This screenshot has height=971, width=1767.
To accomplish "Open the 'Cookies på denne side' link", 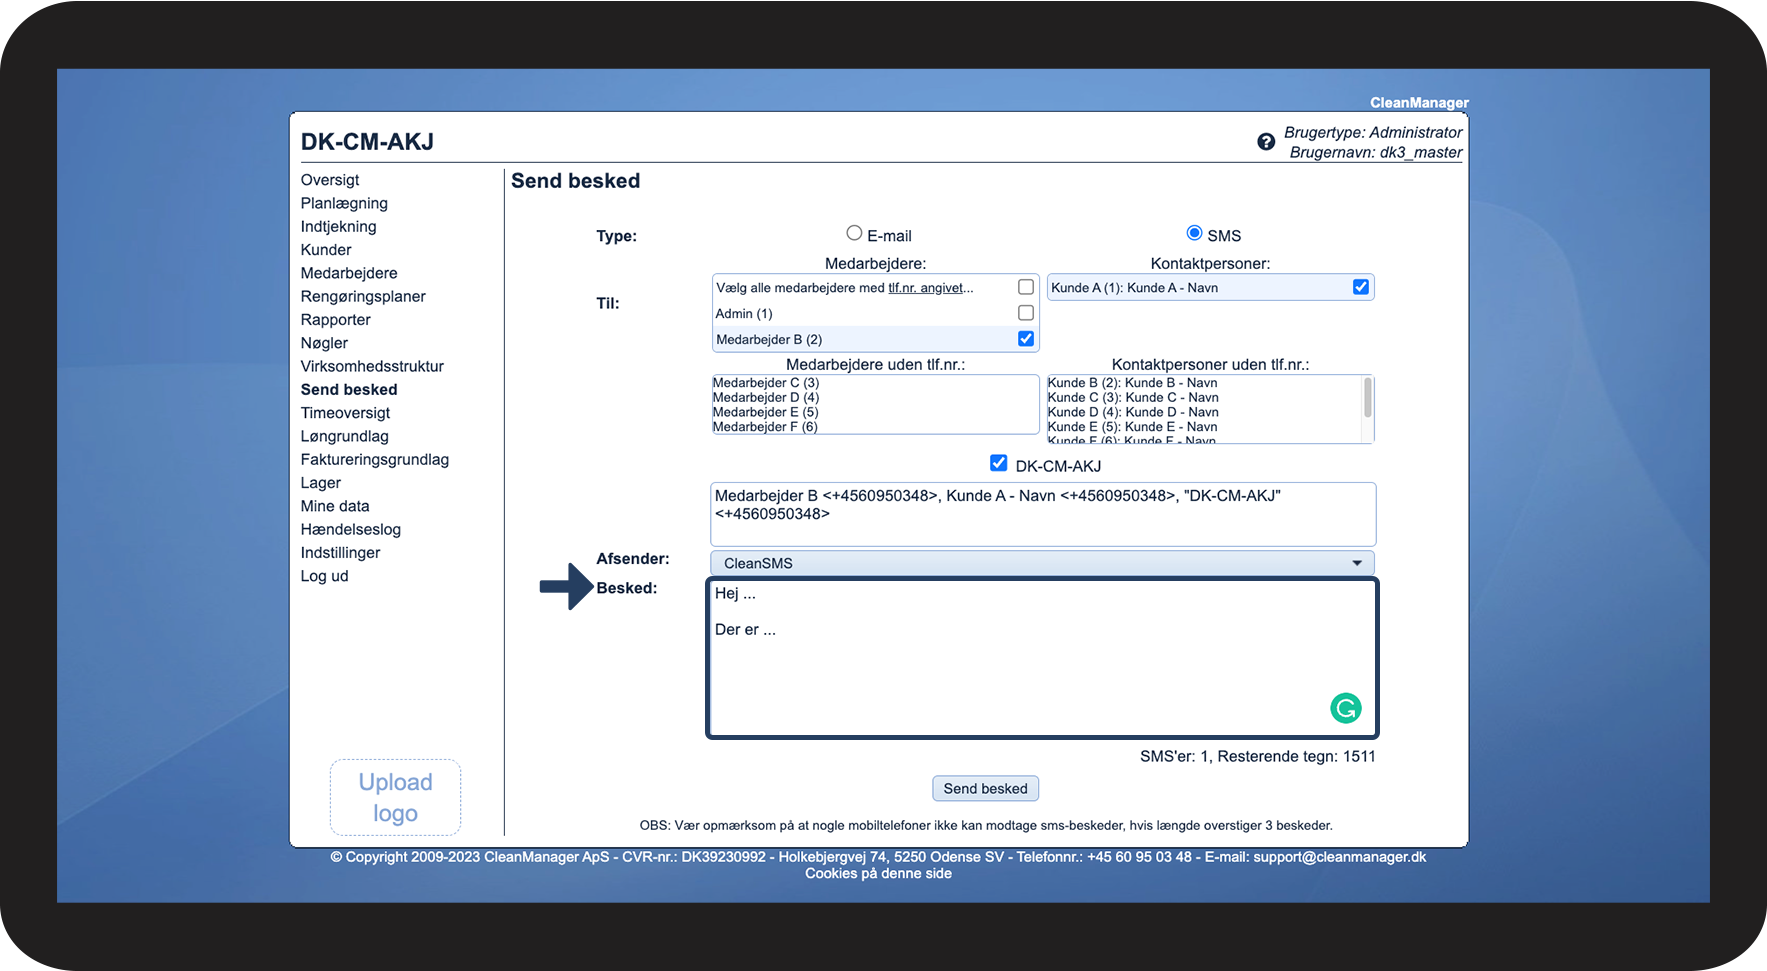I will coord(878,874).
